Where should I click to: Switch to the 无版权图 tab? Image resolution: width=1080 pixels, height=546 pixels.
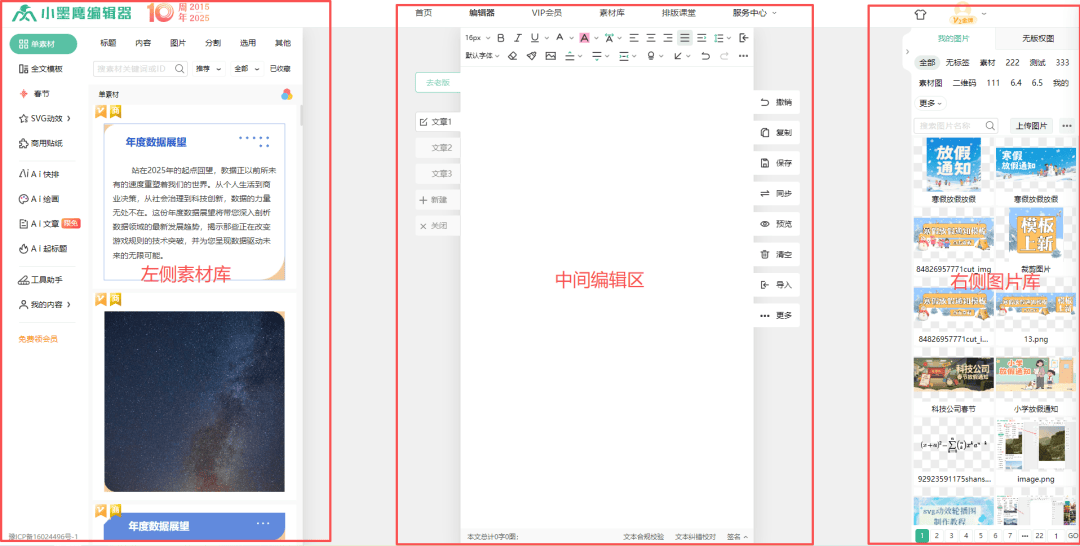1037,38
